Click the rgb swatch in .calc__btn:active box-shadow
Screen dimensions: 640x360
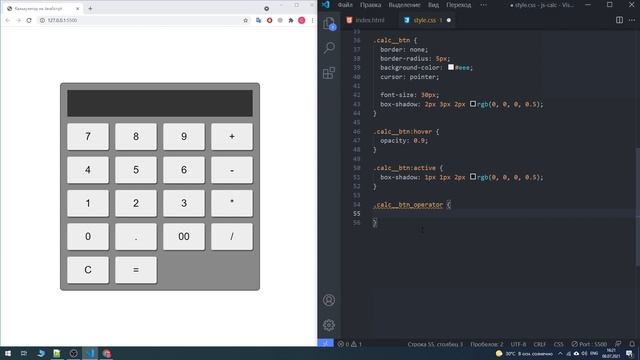473,177
